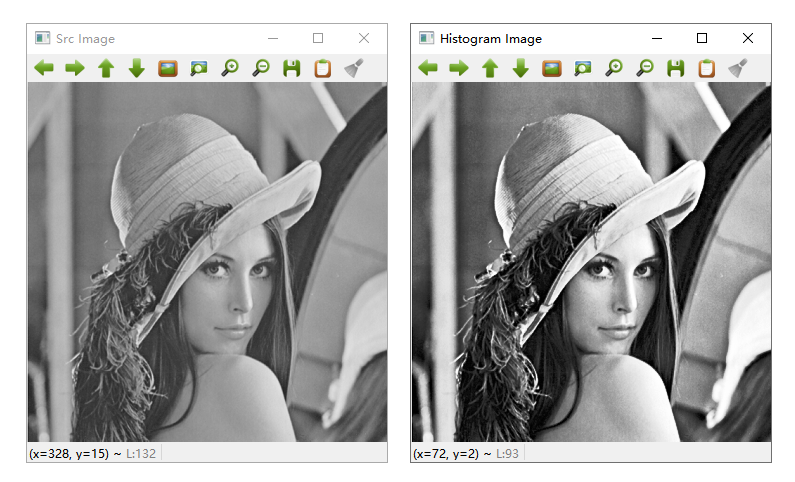Pan left in Src Image window
This screenshot has width=795, height=482.
pyautogui.click(x=44, y=68)
